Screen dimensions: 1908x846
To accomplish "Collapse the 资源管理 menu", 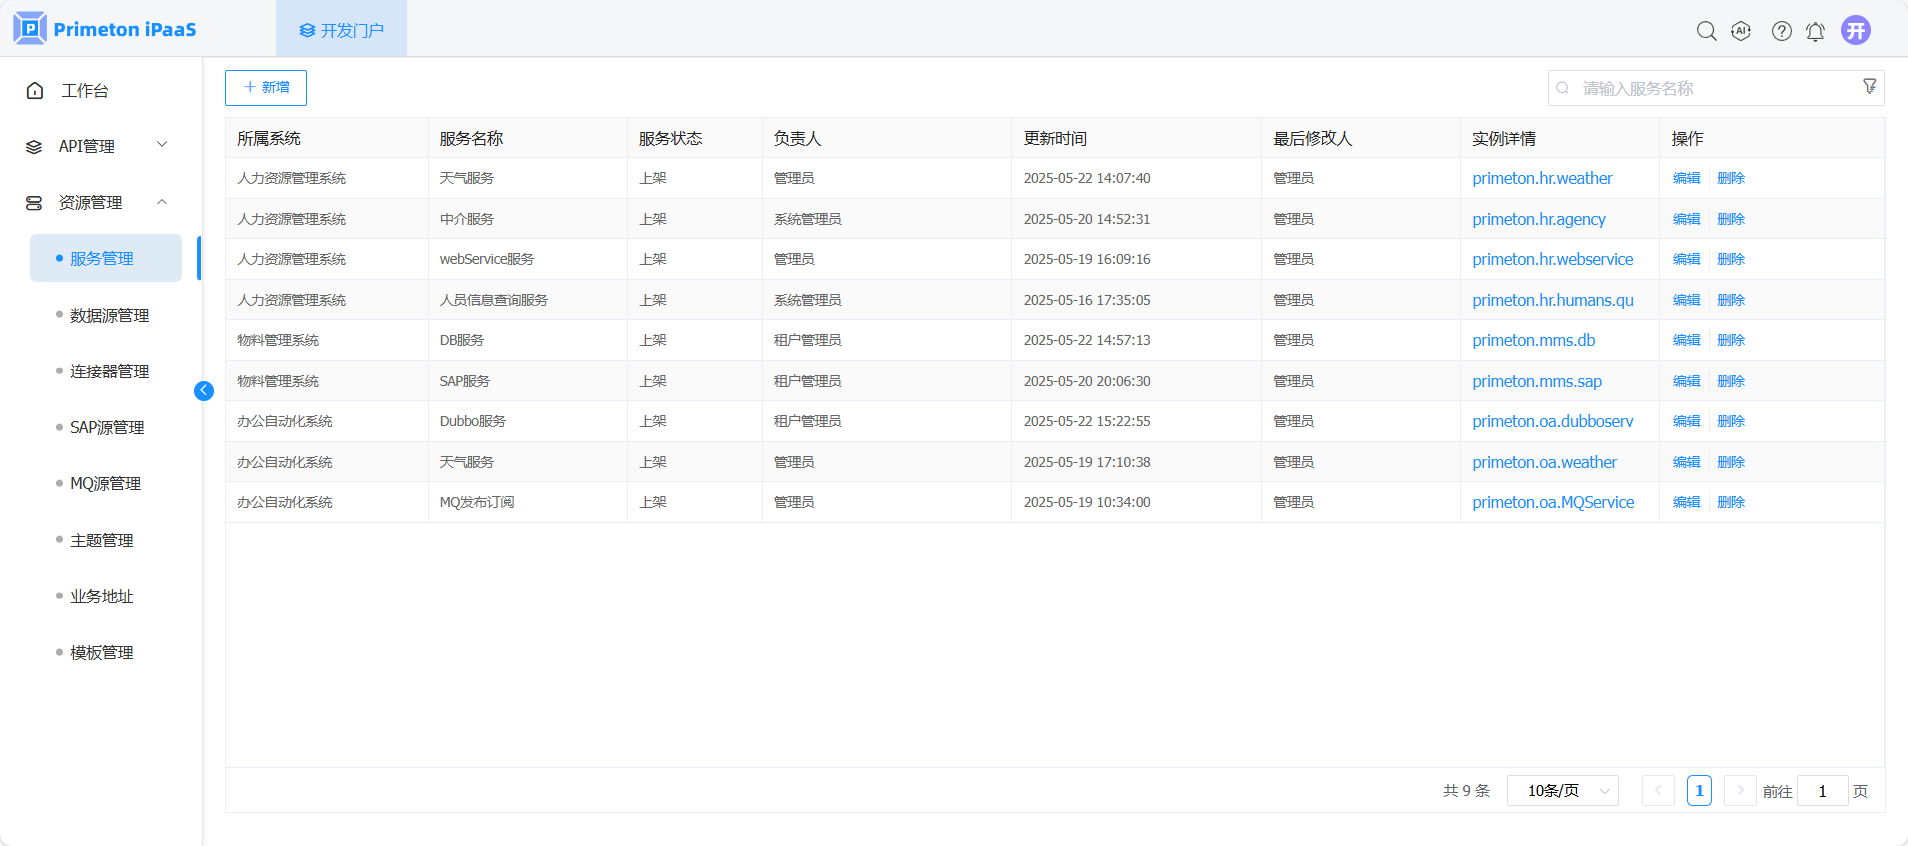I will click(97, 202).
